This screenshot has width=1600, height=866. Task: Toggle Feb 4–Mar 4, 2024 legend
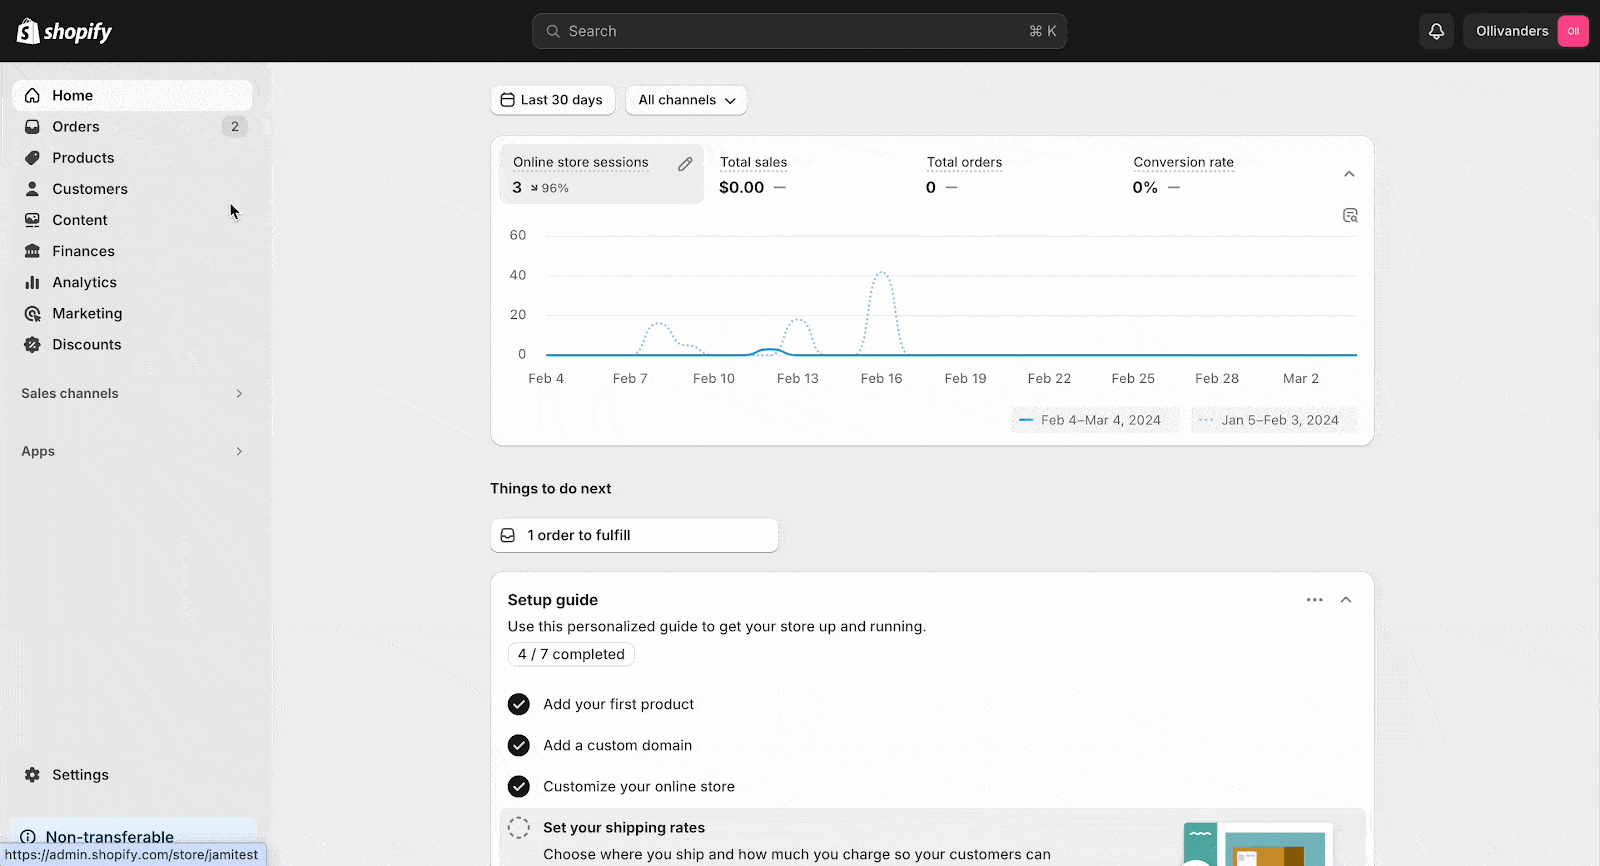(x=1095, y=420)
